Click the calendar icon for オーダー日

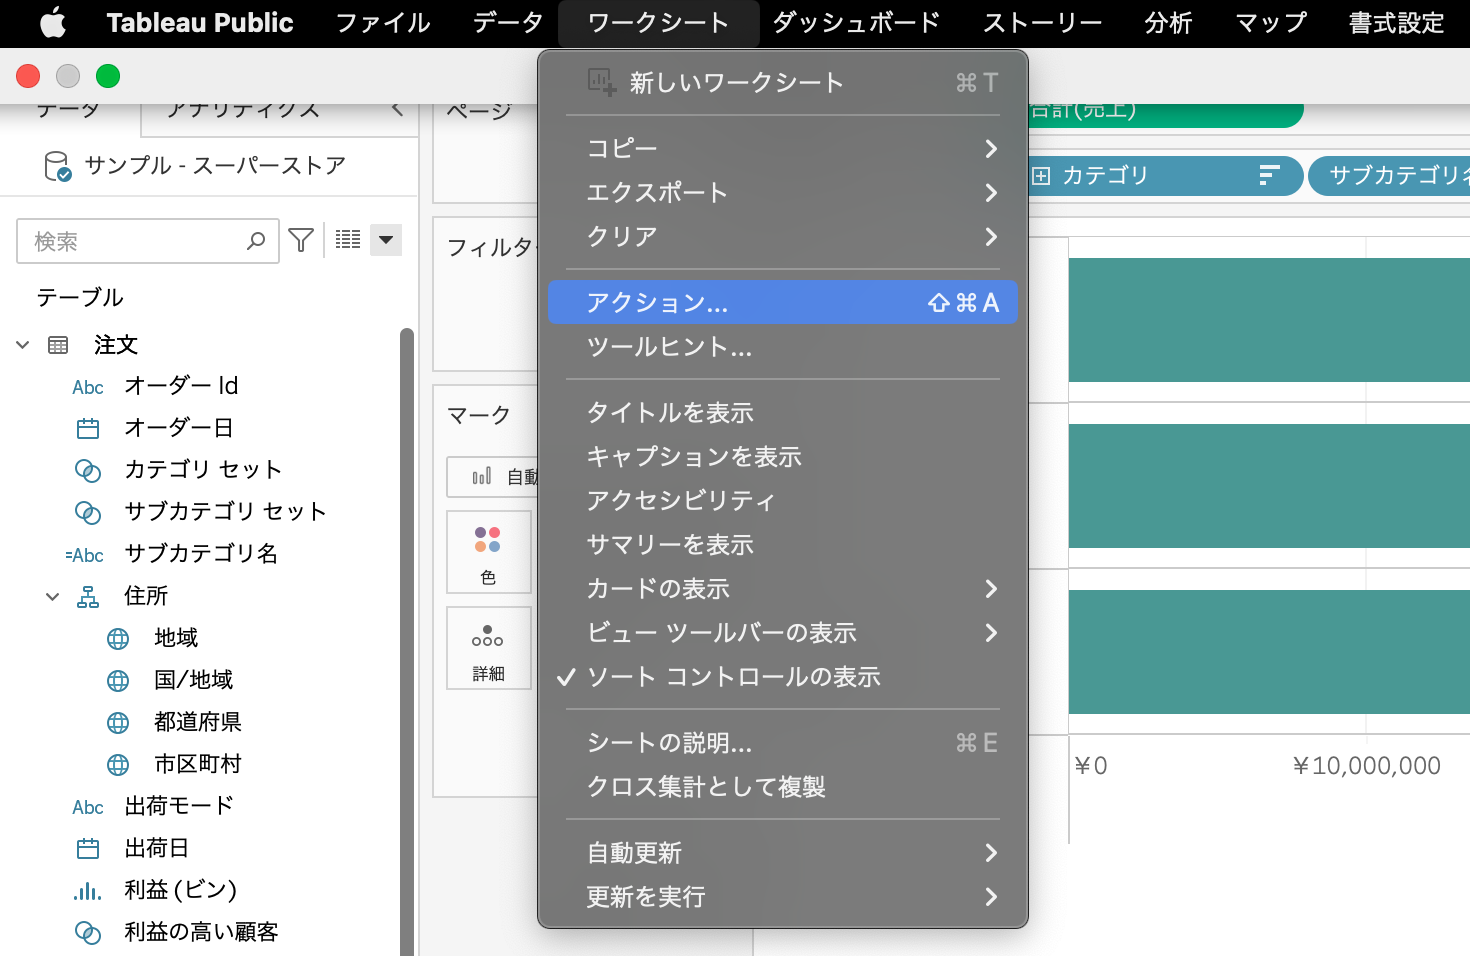(88, 429)
